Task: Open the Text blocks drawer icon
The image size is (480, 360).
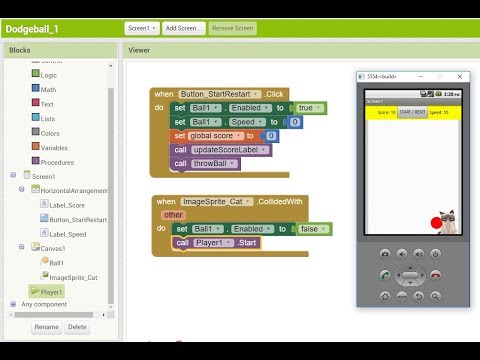Action: pyautogui.click(x=36, y=102)
